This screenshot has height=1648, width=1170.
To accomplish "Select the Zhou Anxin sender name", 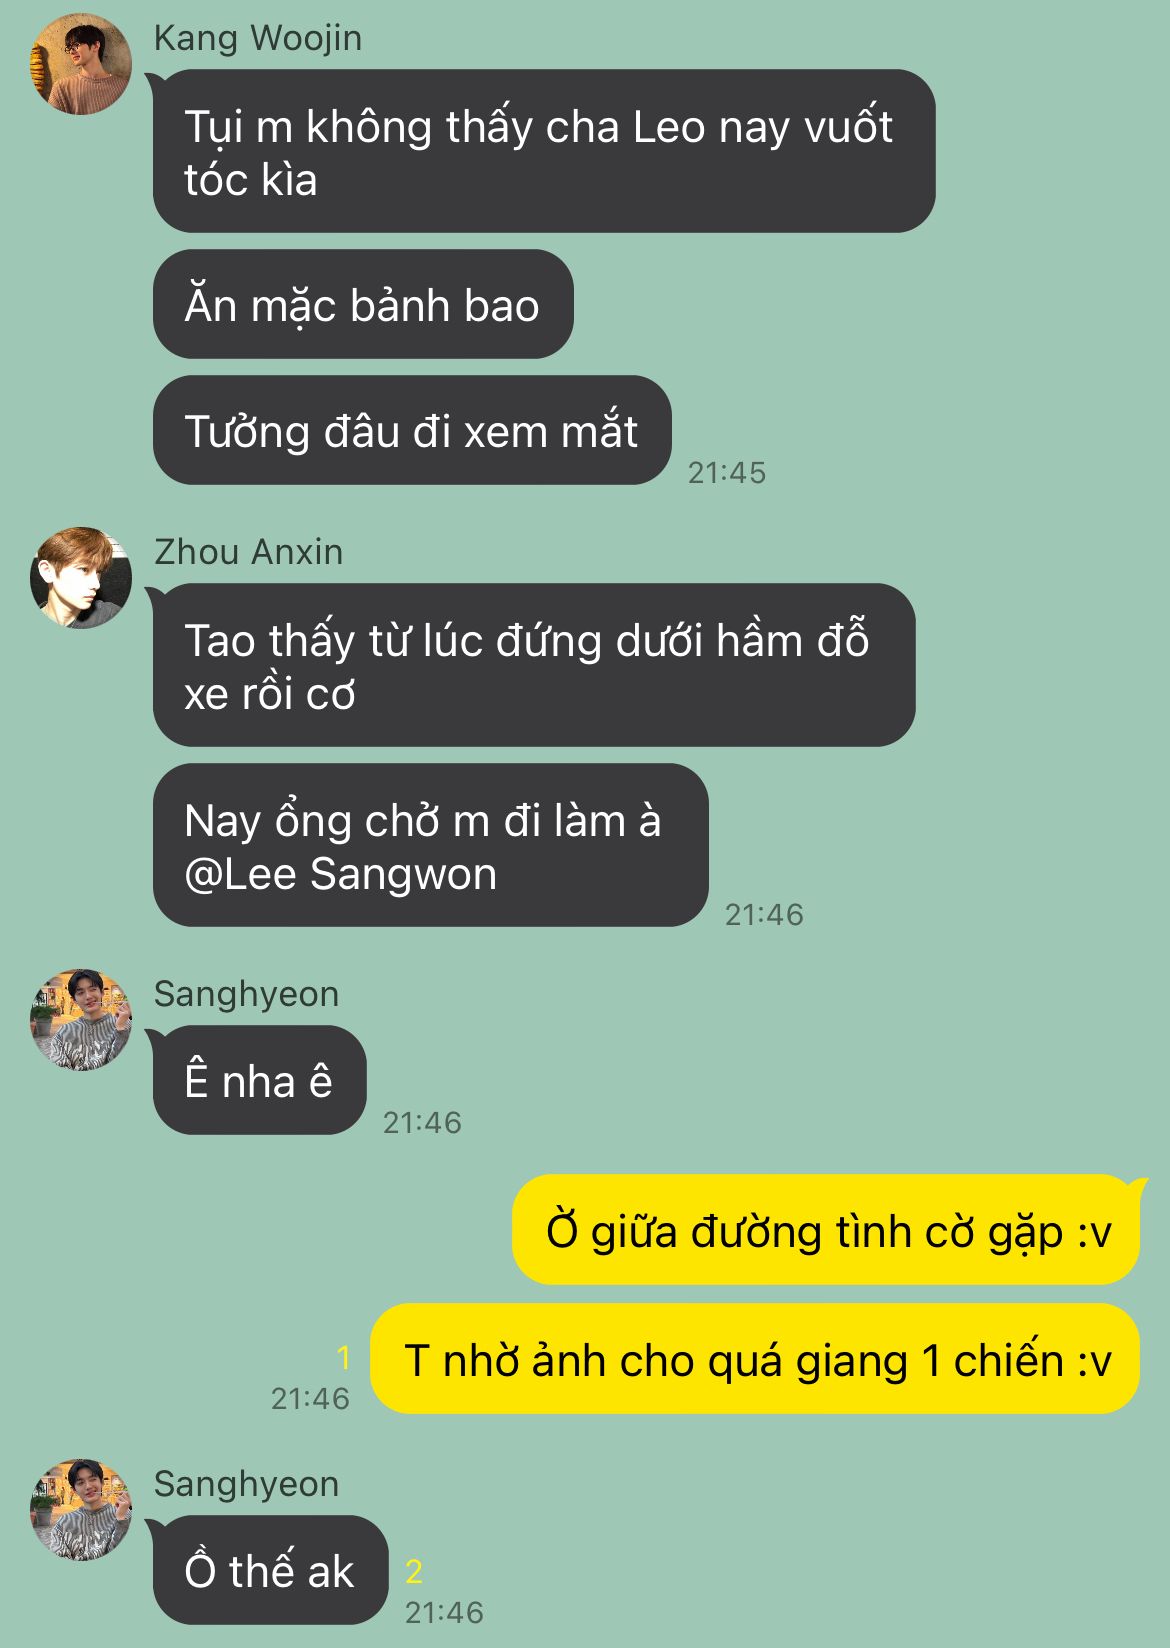I will tap(249, 552).
